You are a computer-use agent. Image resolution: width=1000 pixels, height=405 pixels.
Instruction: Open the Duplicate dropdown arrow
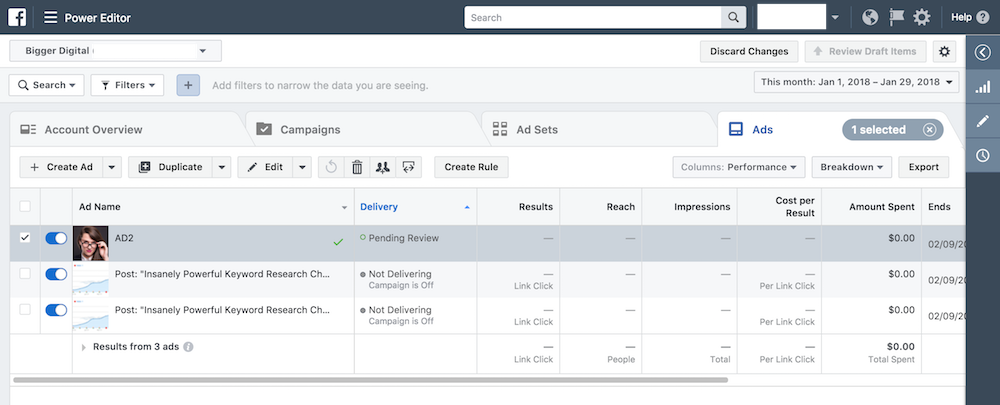[x=221, y=167]
